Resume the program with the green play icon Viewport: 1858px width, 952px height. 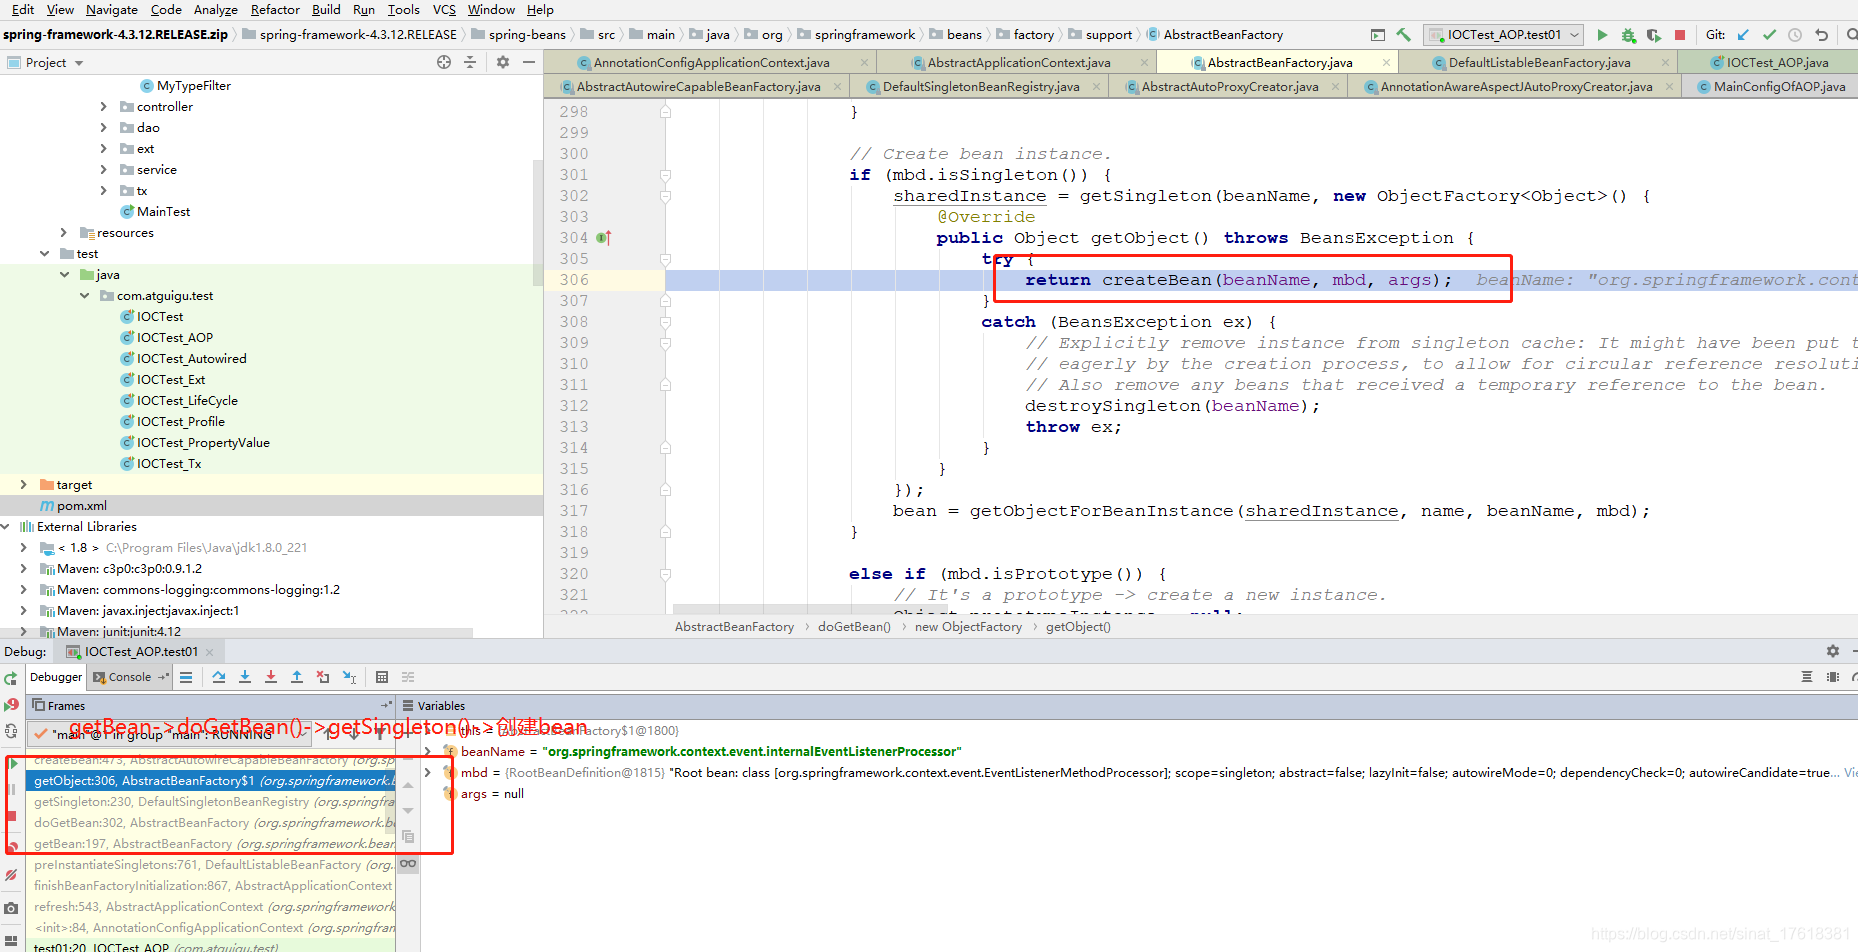[12, 764]
